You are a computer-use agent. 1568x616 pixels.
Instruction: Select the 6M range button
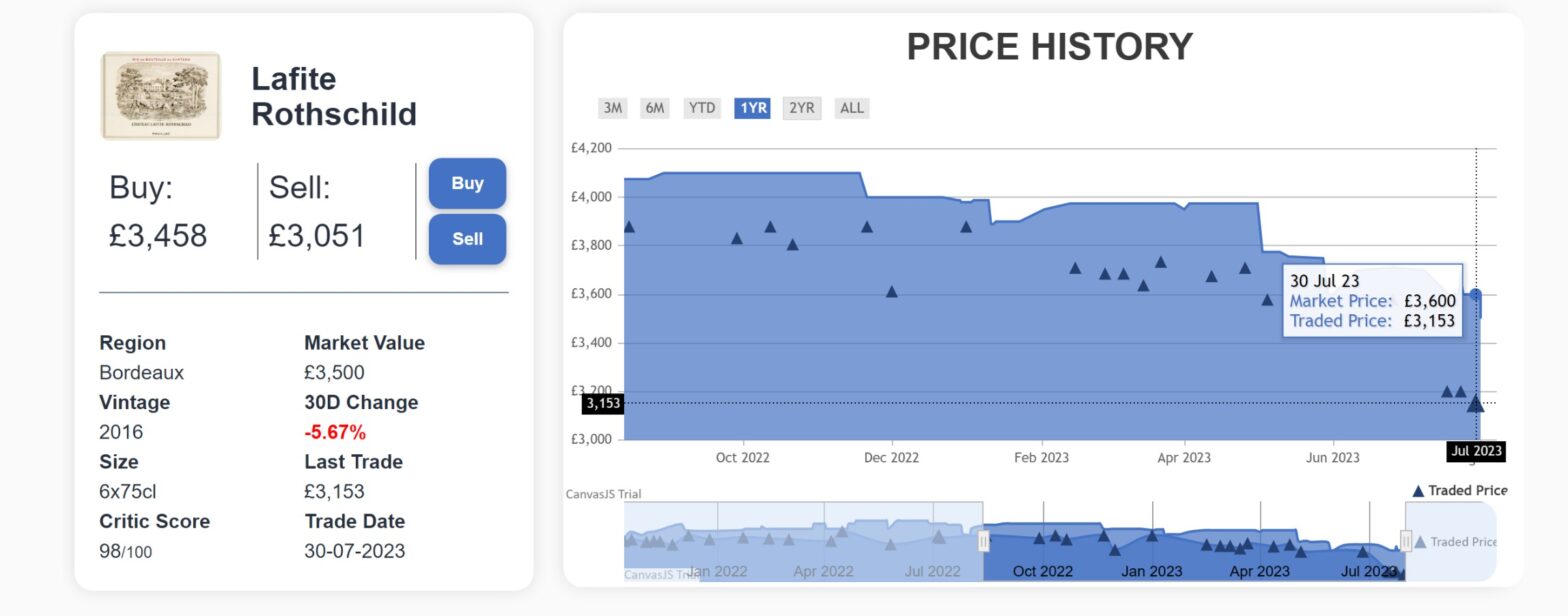point(655,108)
